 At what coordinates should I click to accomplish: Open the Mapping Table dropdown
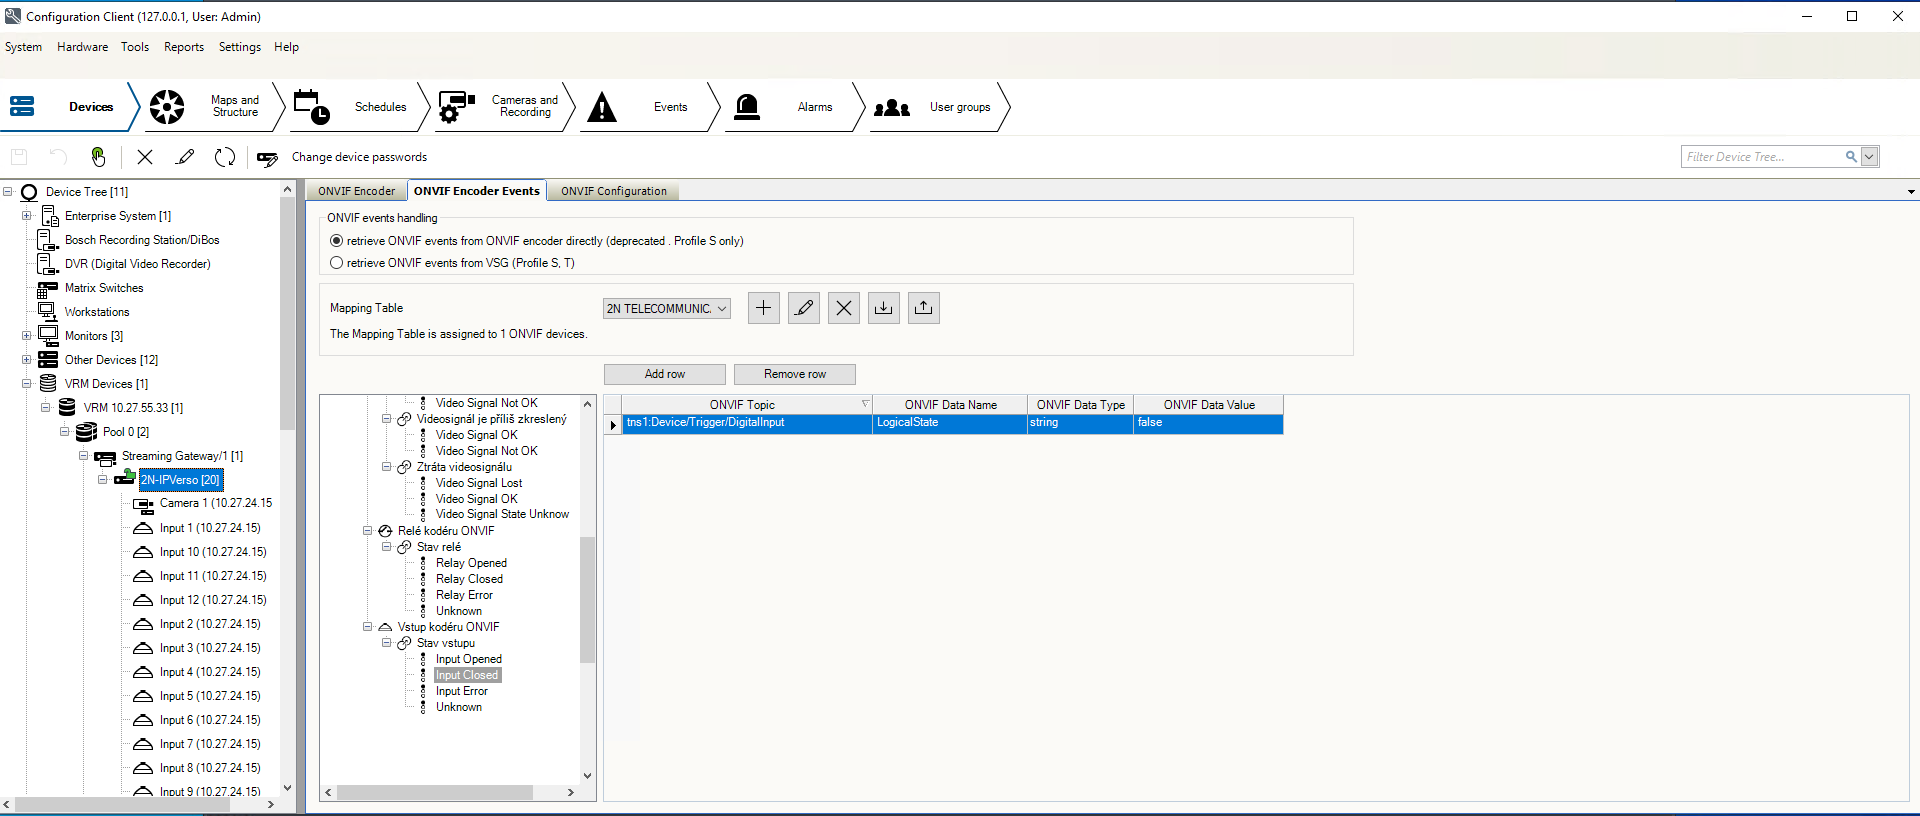click(666, 309)
